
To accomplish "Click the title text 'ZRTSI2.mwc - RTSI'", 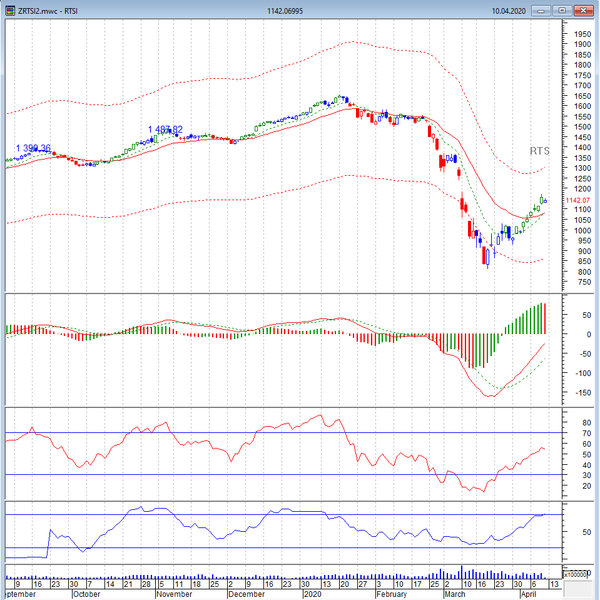I will (x=48, y=11).
